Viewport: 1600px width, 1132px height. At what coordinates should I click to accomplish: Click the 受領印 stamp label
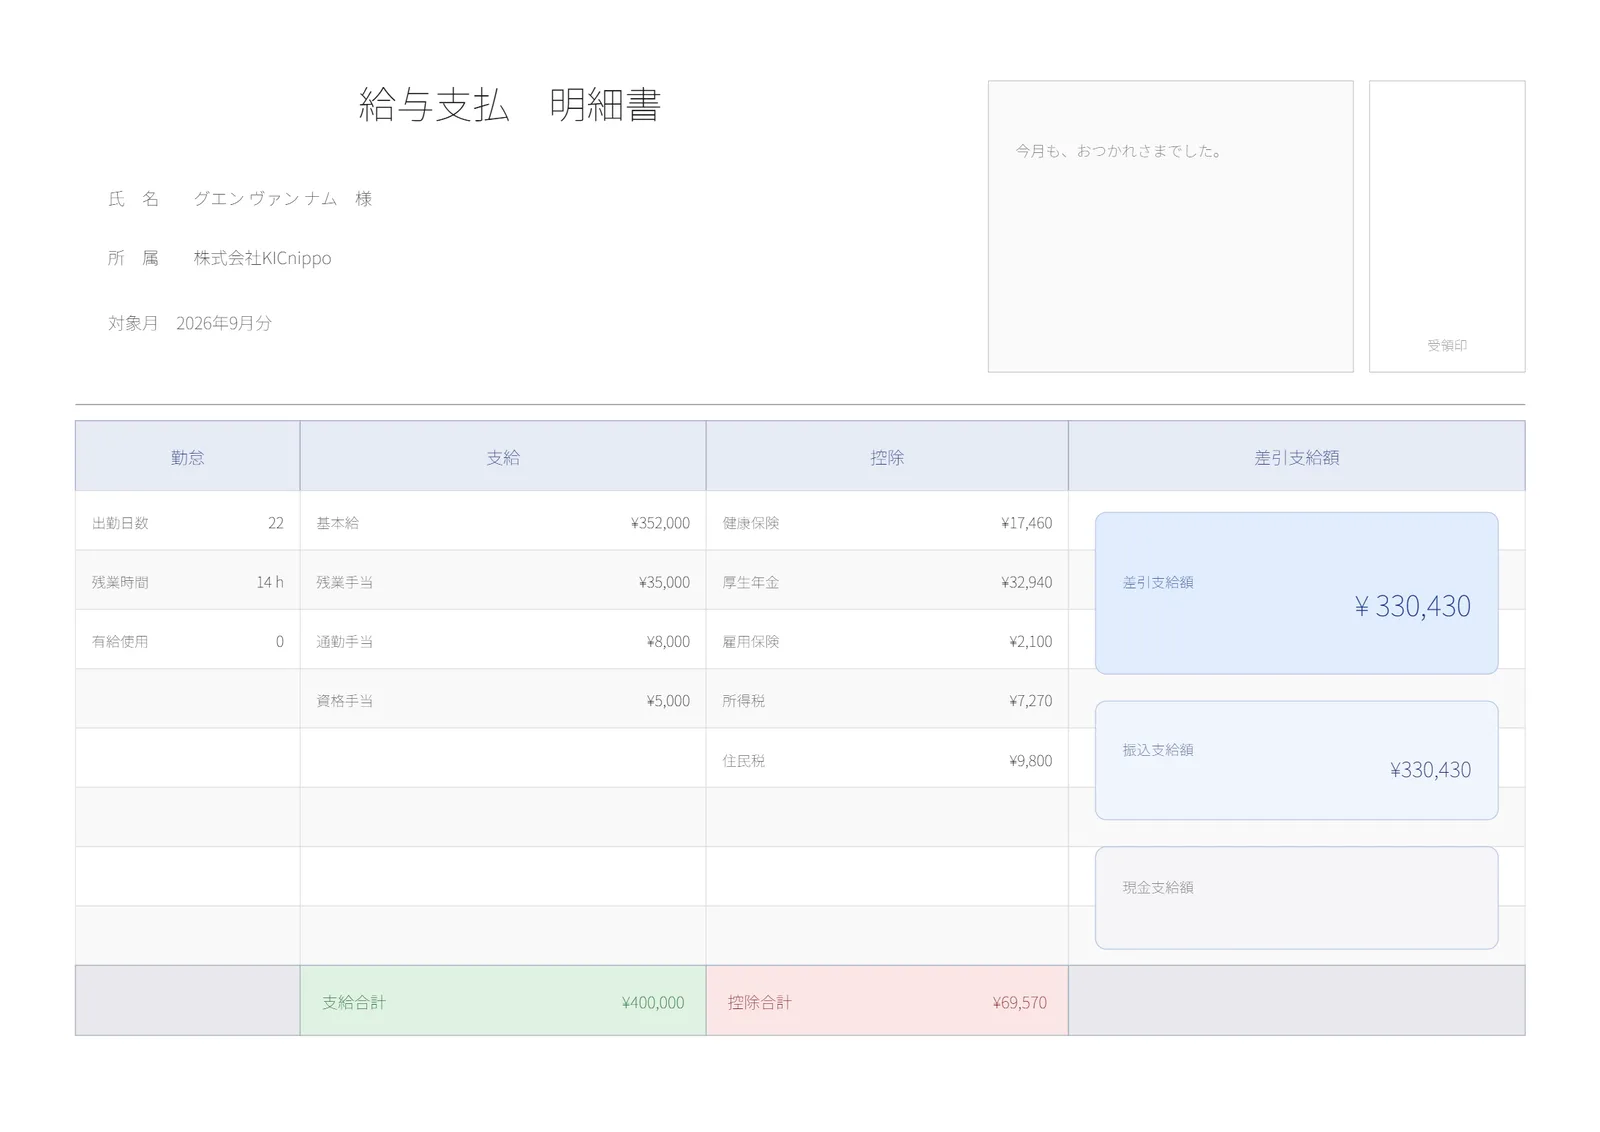coord(1447,345)
